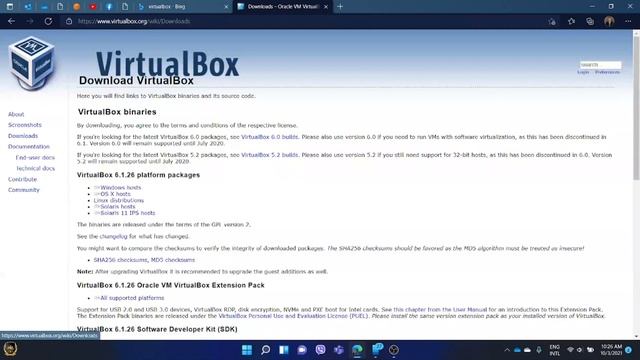Click the scrollbar down arrow
This screenshot has height=360, width=640.
(x=636, y=336)
